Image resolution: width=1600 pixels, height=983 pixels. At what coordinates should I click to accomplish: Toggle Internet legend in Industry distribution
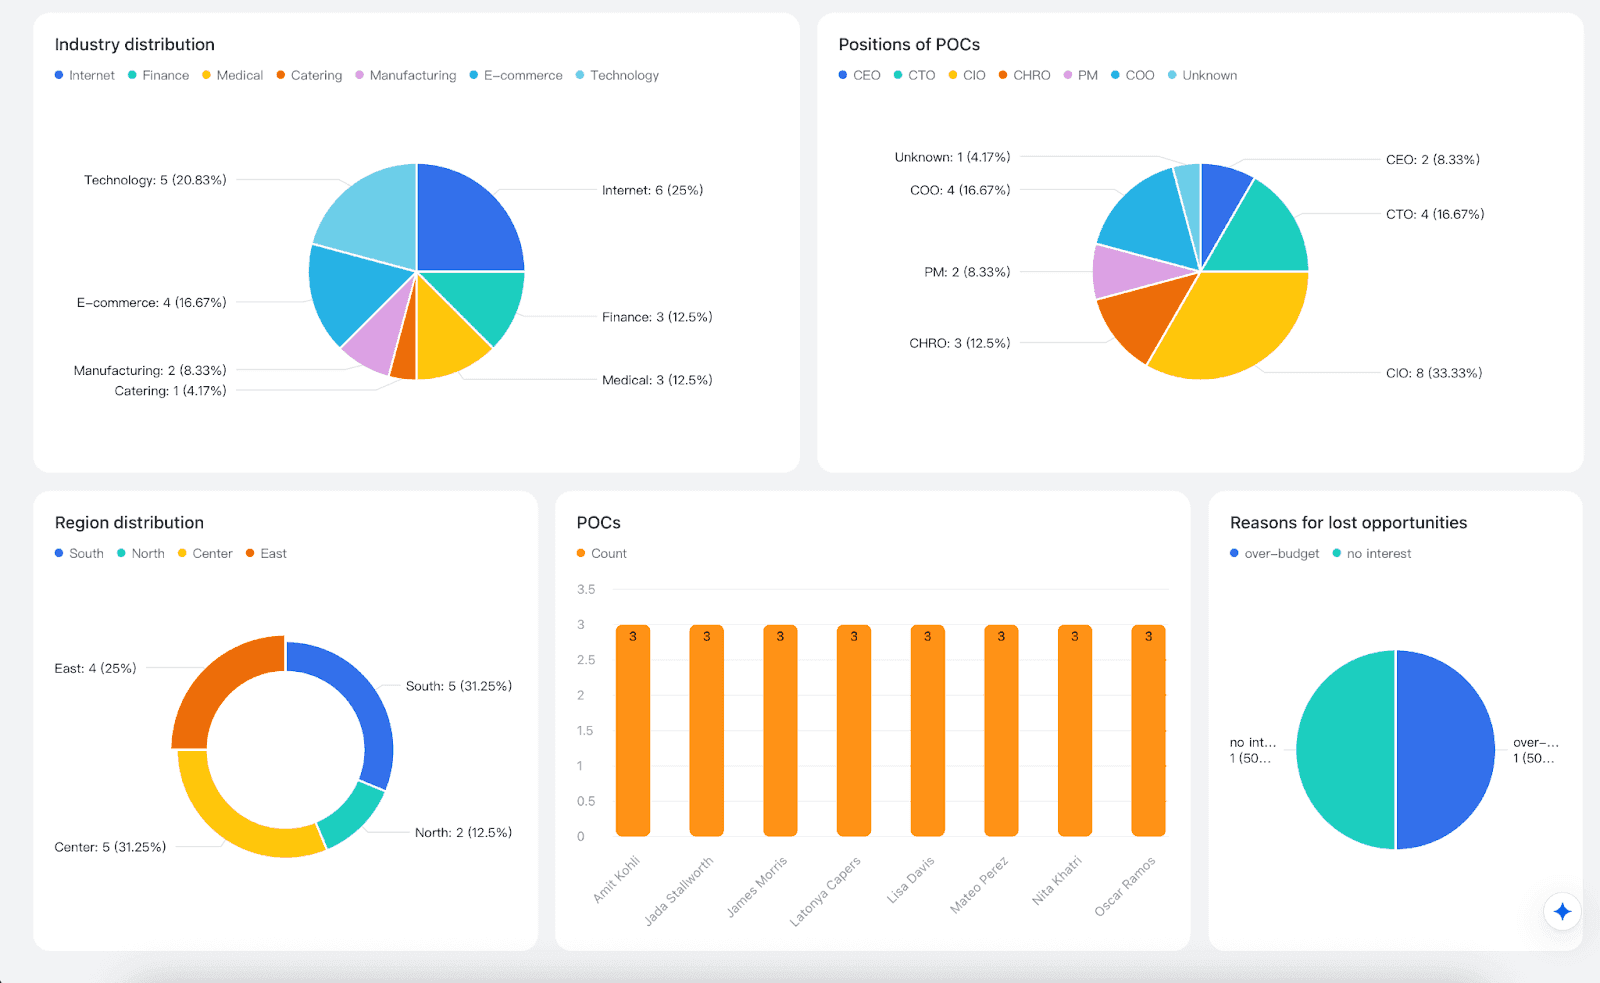point(85,75)
